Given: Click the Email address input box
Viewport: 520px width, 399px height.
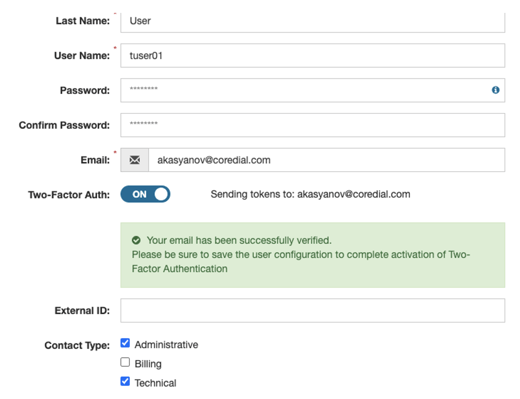Looking at the screenshot, I should [x=327, y=160].
